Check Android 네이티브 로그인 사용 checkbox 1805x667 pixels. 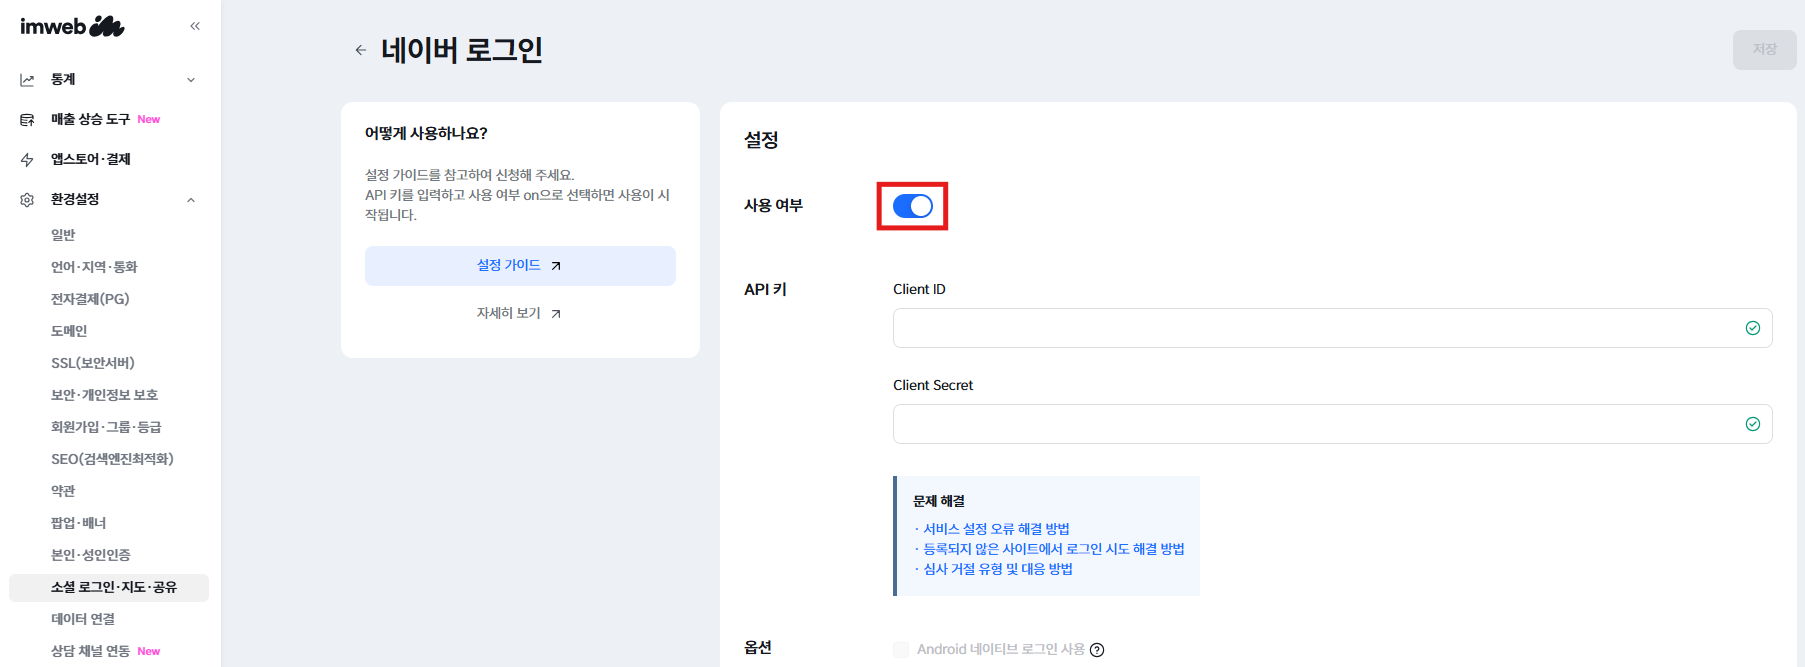(x=901, y=650)
